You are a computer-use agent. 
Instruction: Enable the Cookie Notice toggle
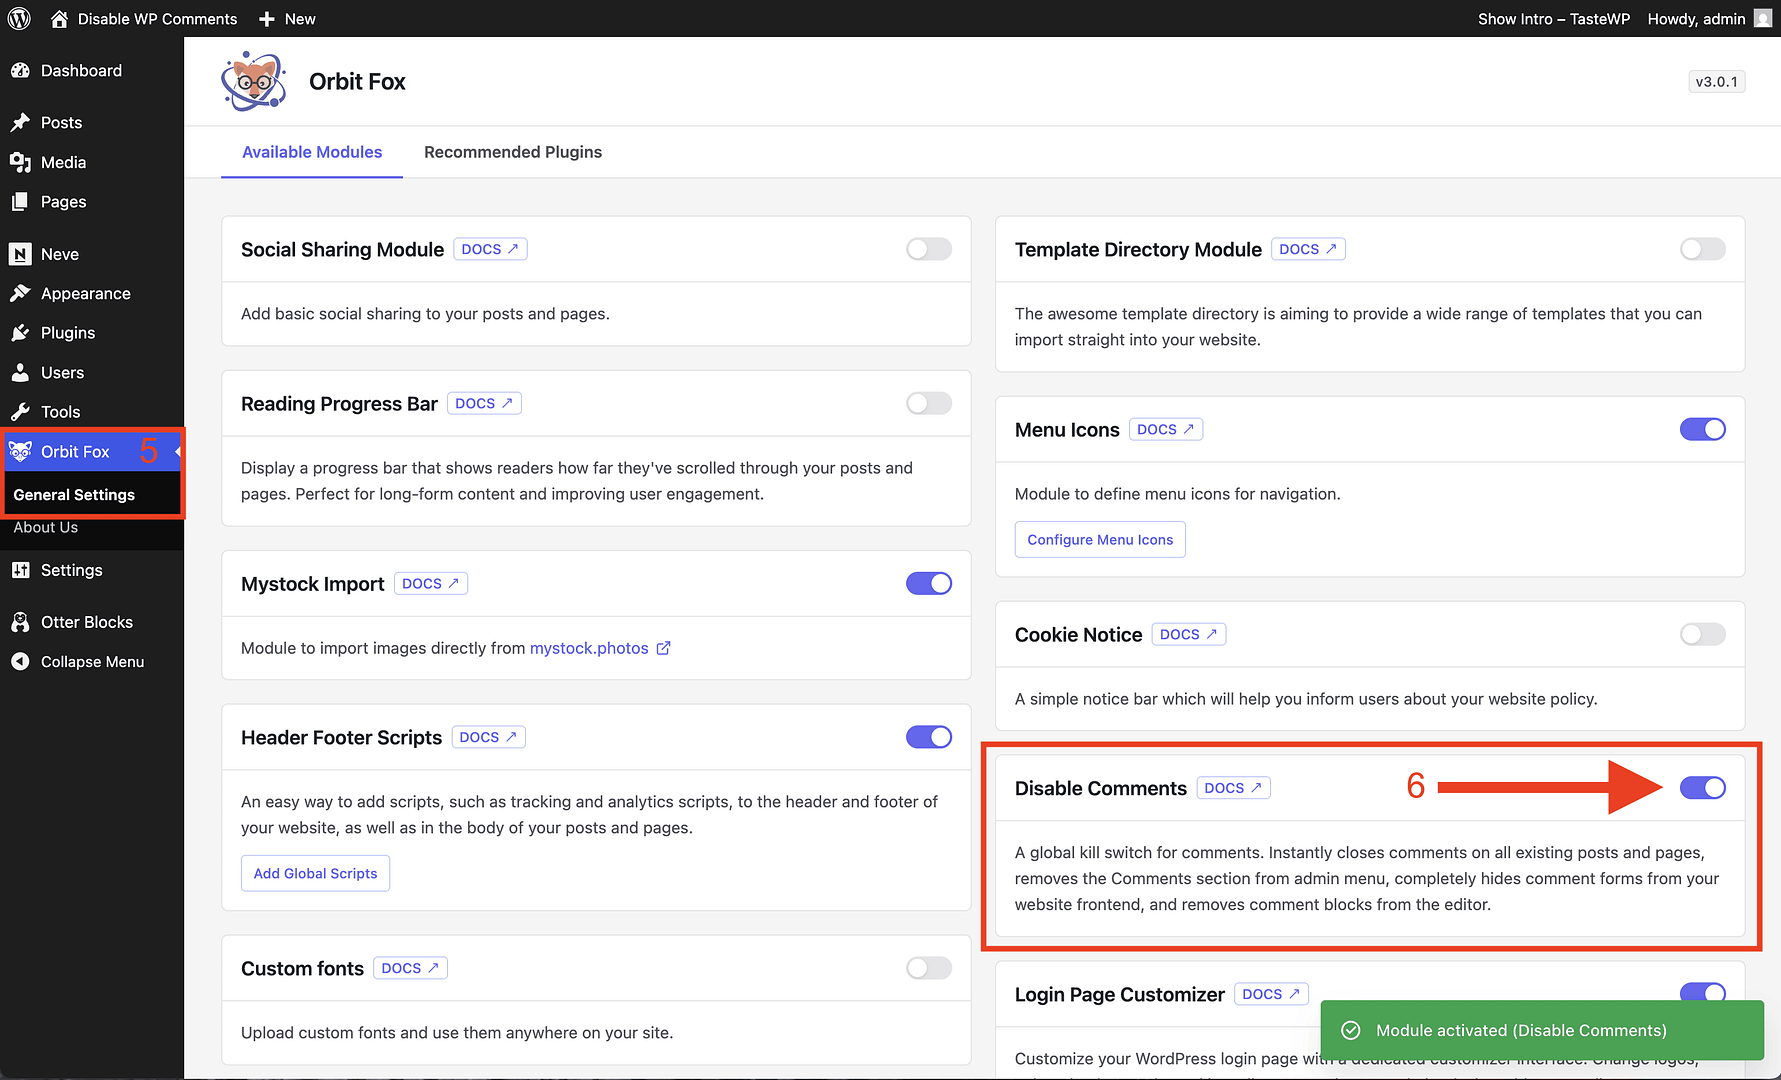click(x=1703, y=634)
